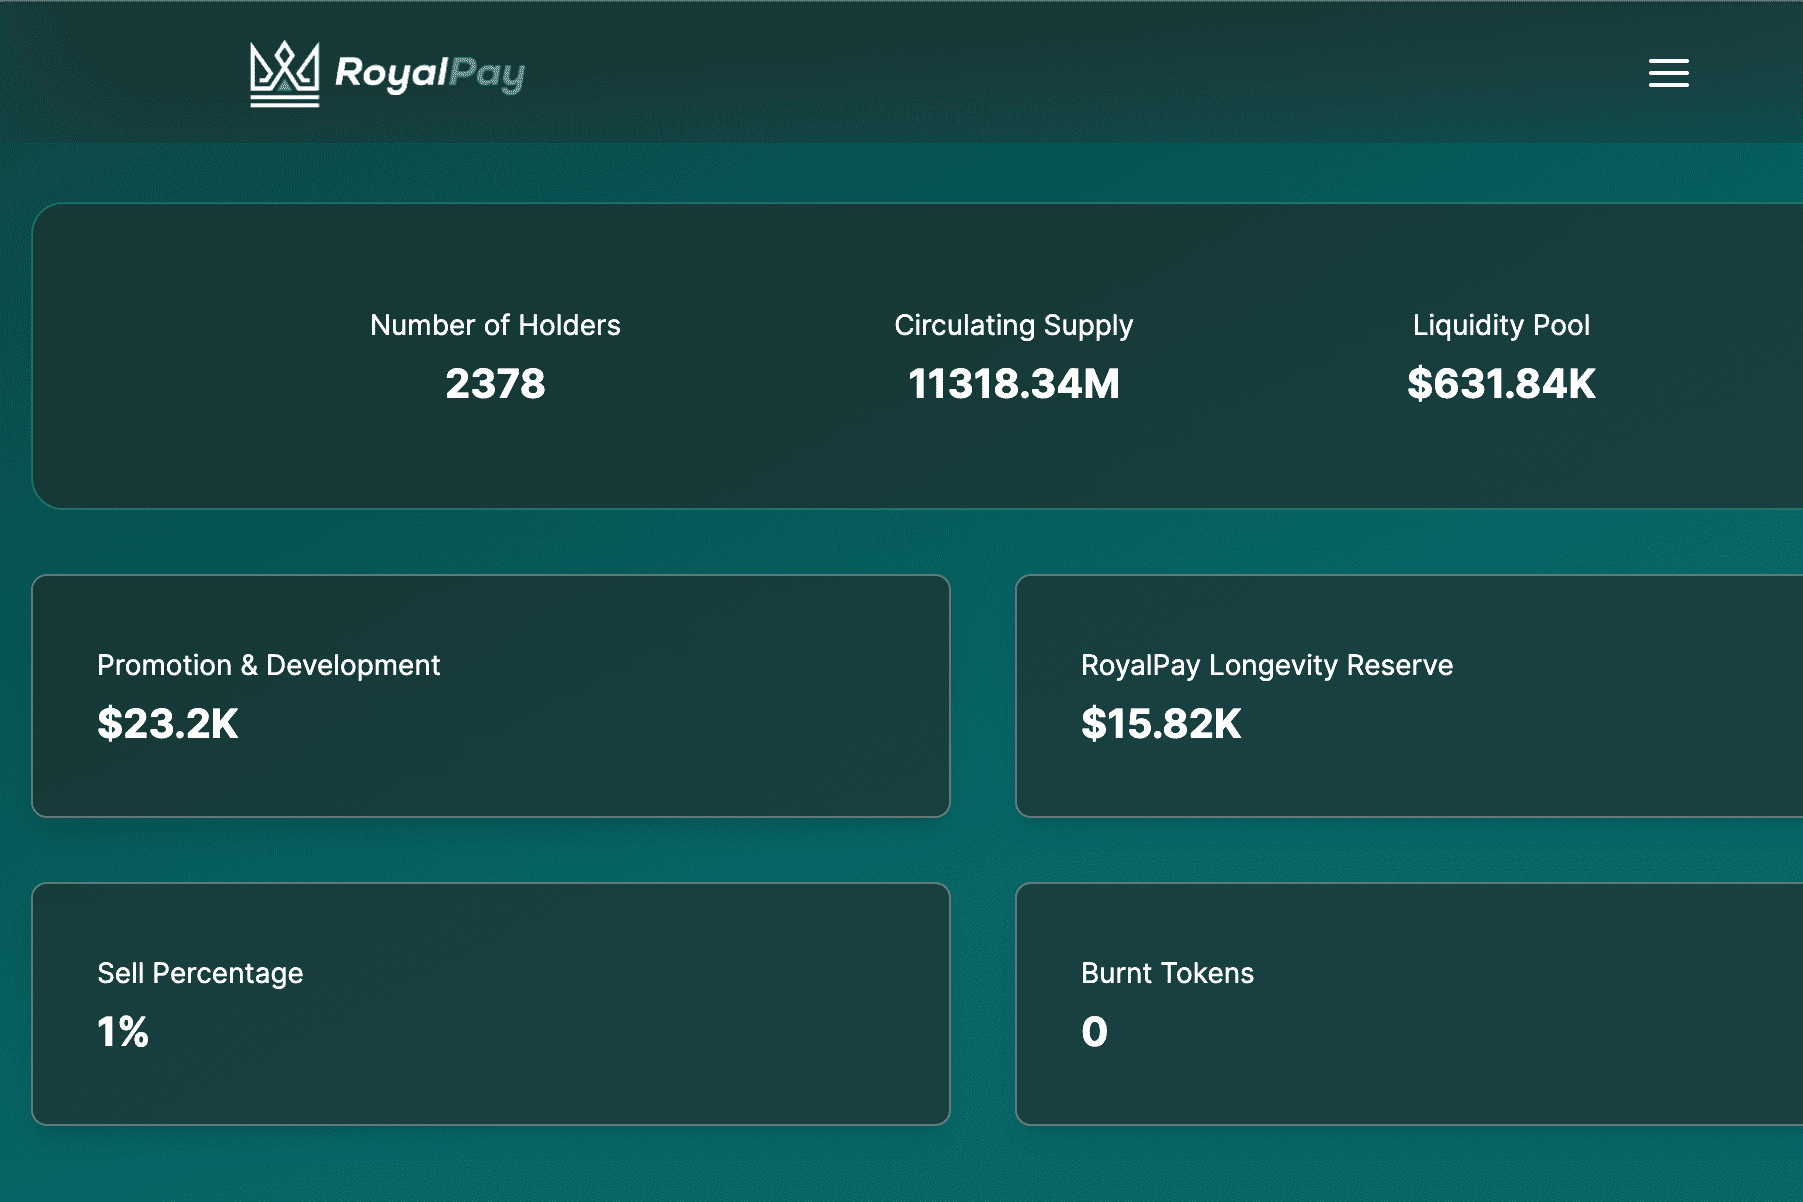Click the burnt tokens value 0

point(1094,1032)
